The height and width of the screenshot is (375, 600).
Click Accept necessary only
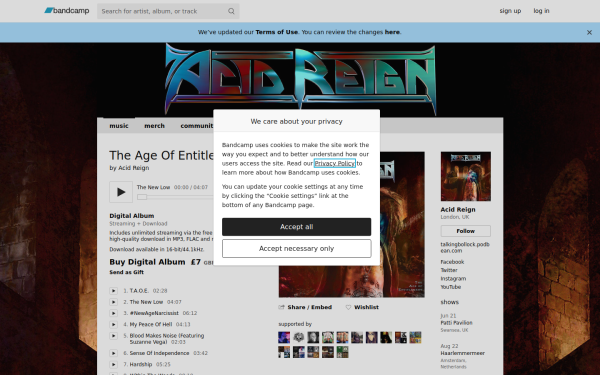point(297,249)
